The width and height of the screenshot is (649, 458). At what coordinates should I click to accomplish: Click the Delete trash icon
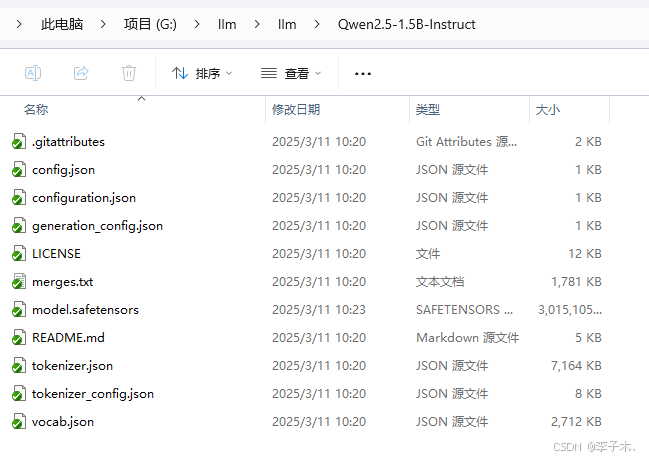pyautogui.click(x=129, y=73)
